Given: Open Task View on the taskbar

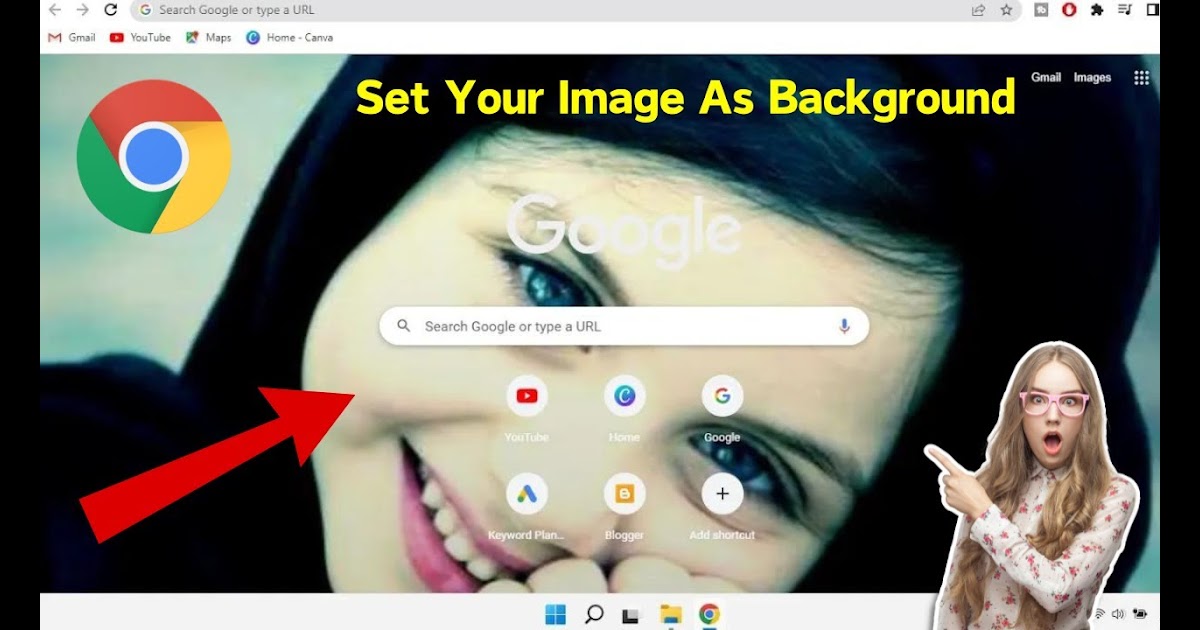Looking at the screenshot, I should pos(631,615).
